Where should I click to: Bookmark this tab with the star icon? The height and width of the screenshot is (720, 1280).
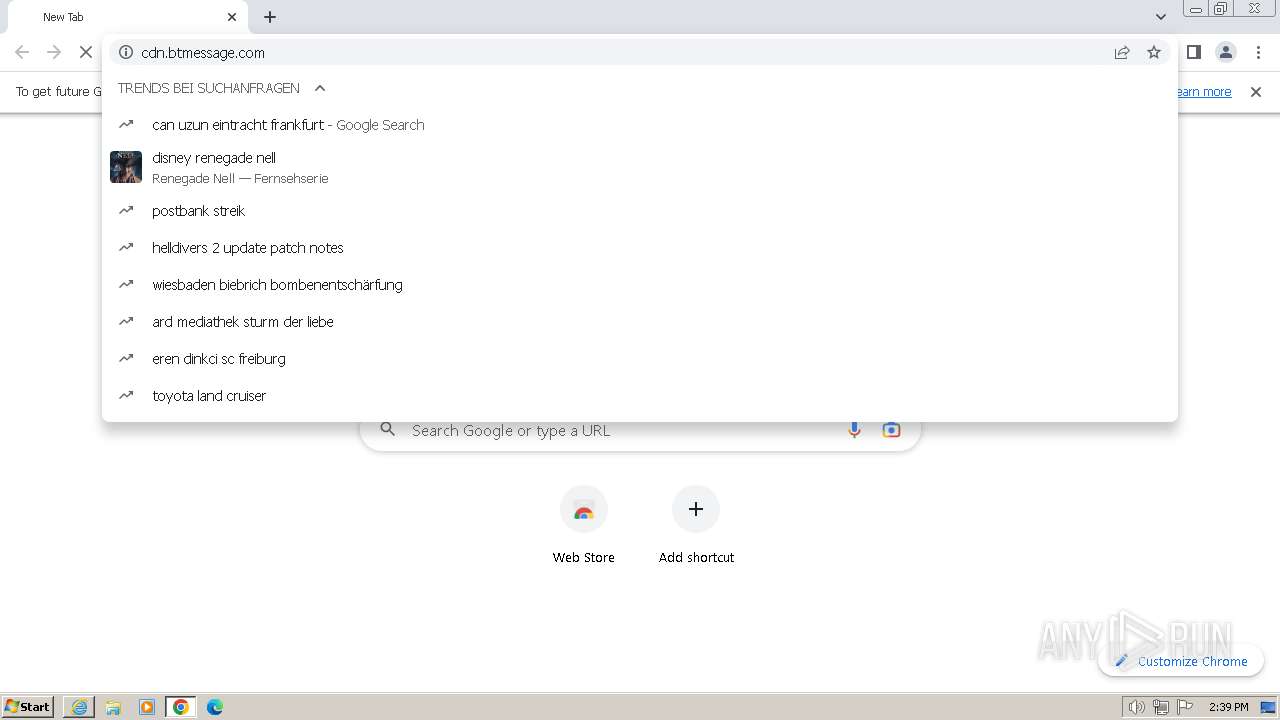click(1154, 52)
